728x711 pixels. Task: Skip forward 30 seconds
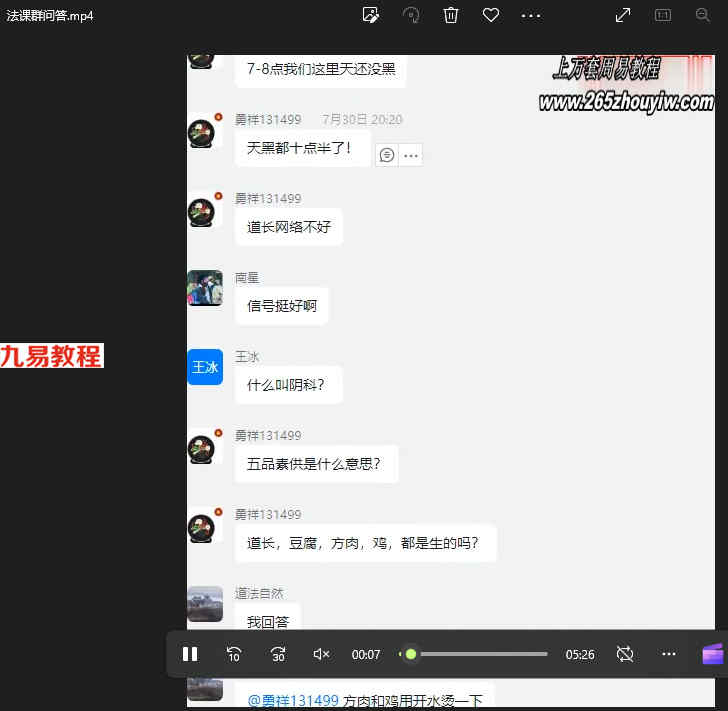click(278, 654)
